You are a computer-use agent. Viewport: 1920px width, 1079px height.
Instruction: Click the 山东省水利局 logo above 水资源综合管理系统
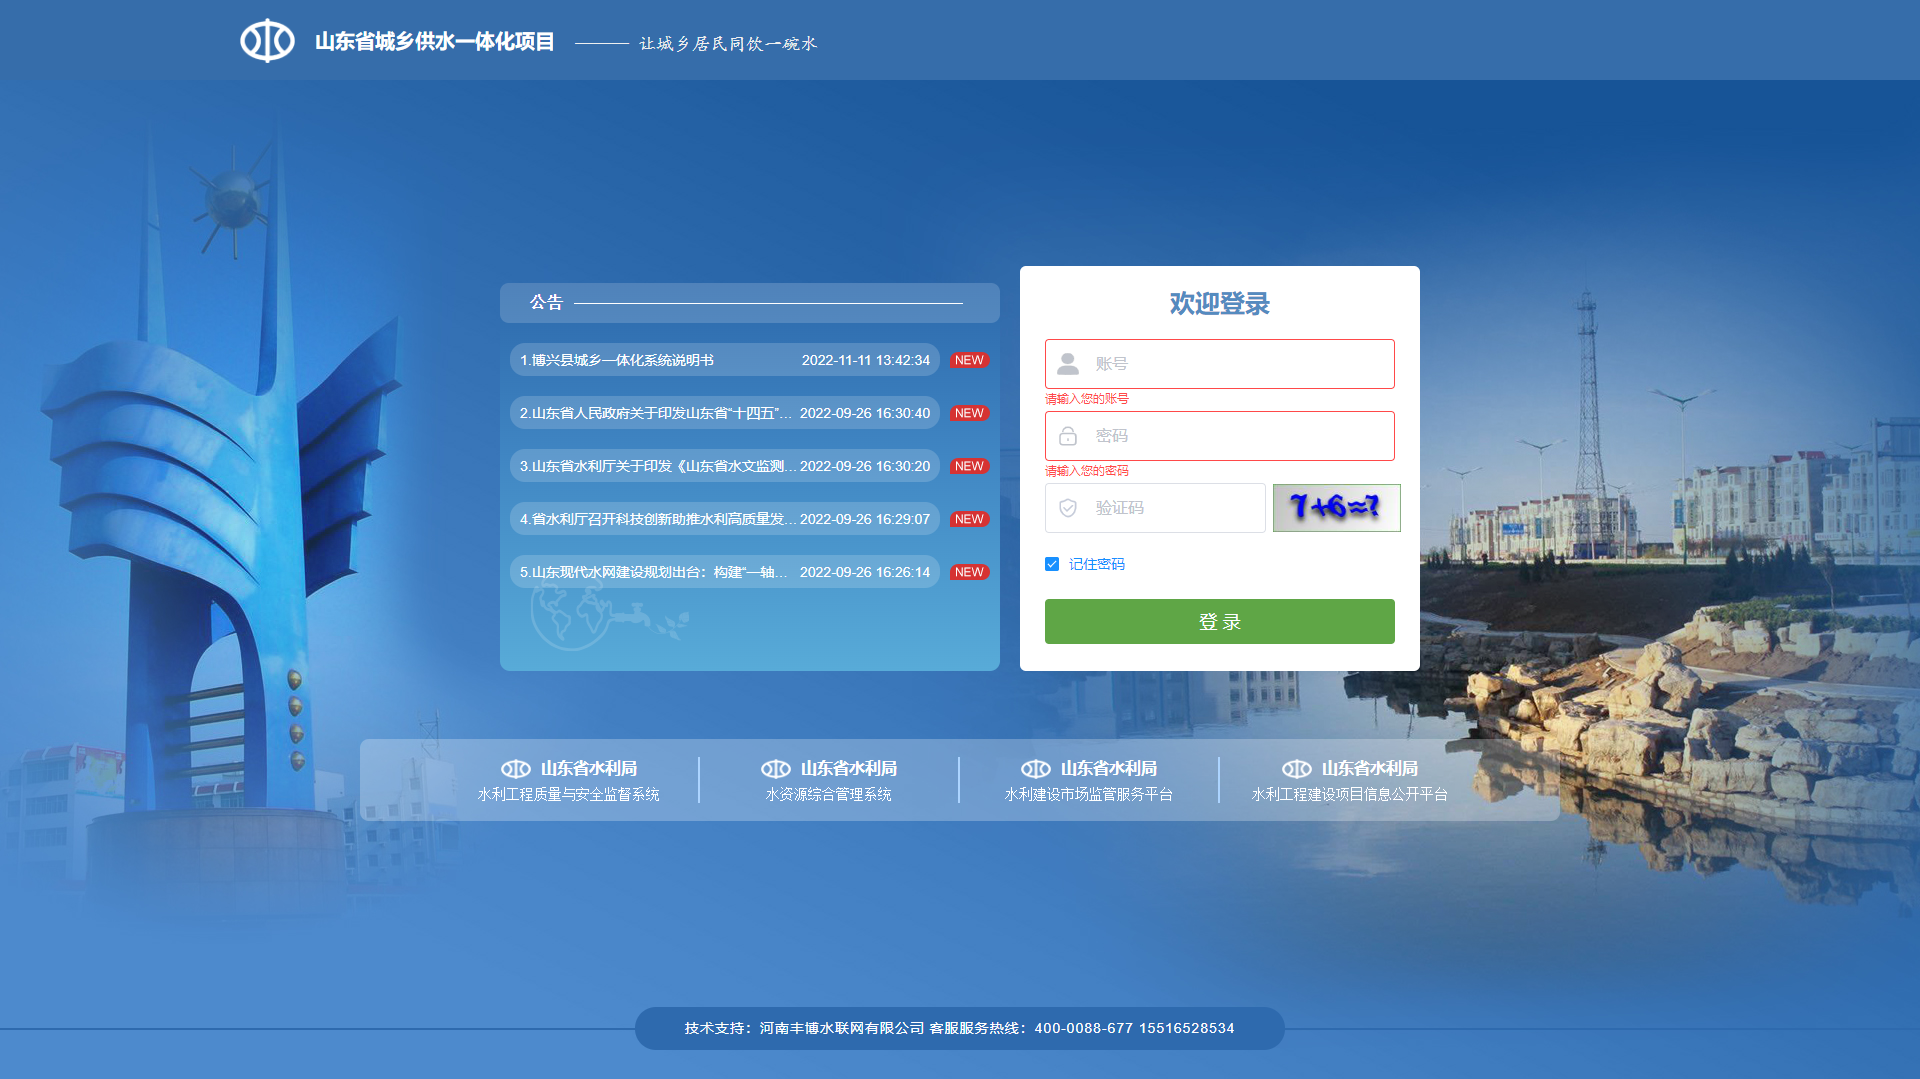[777, 768]
